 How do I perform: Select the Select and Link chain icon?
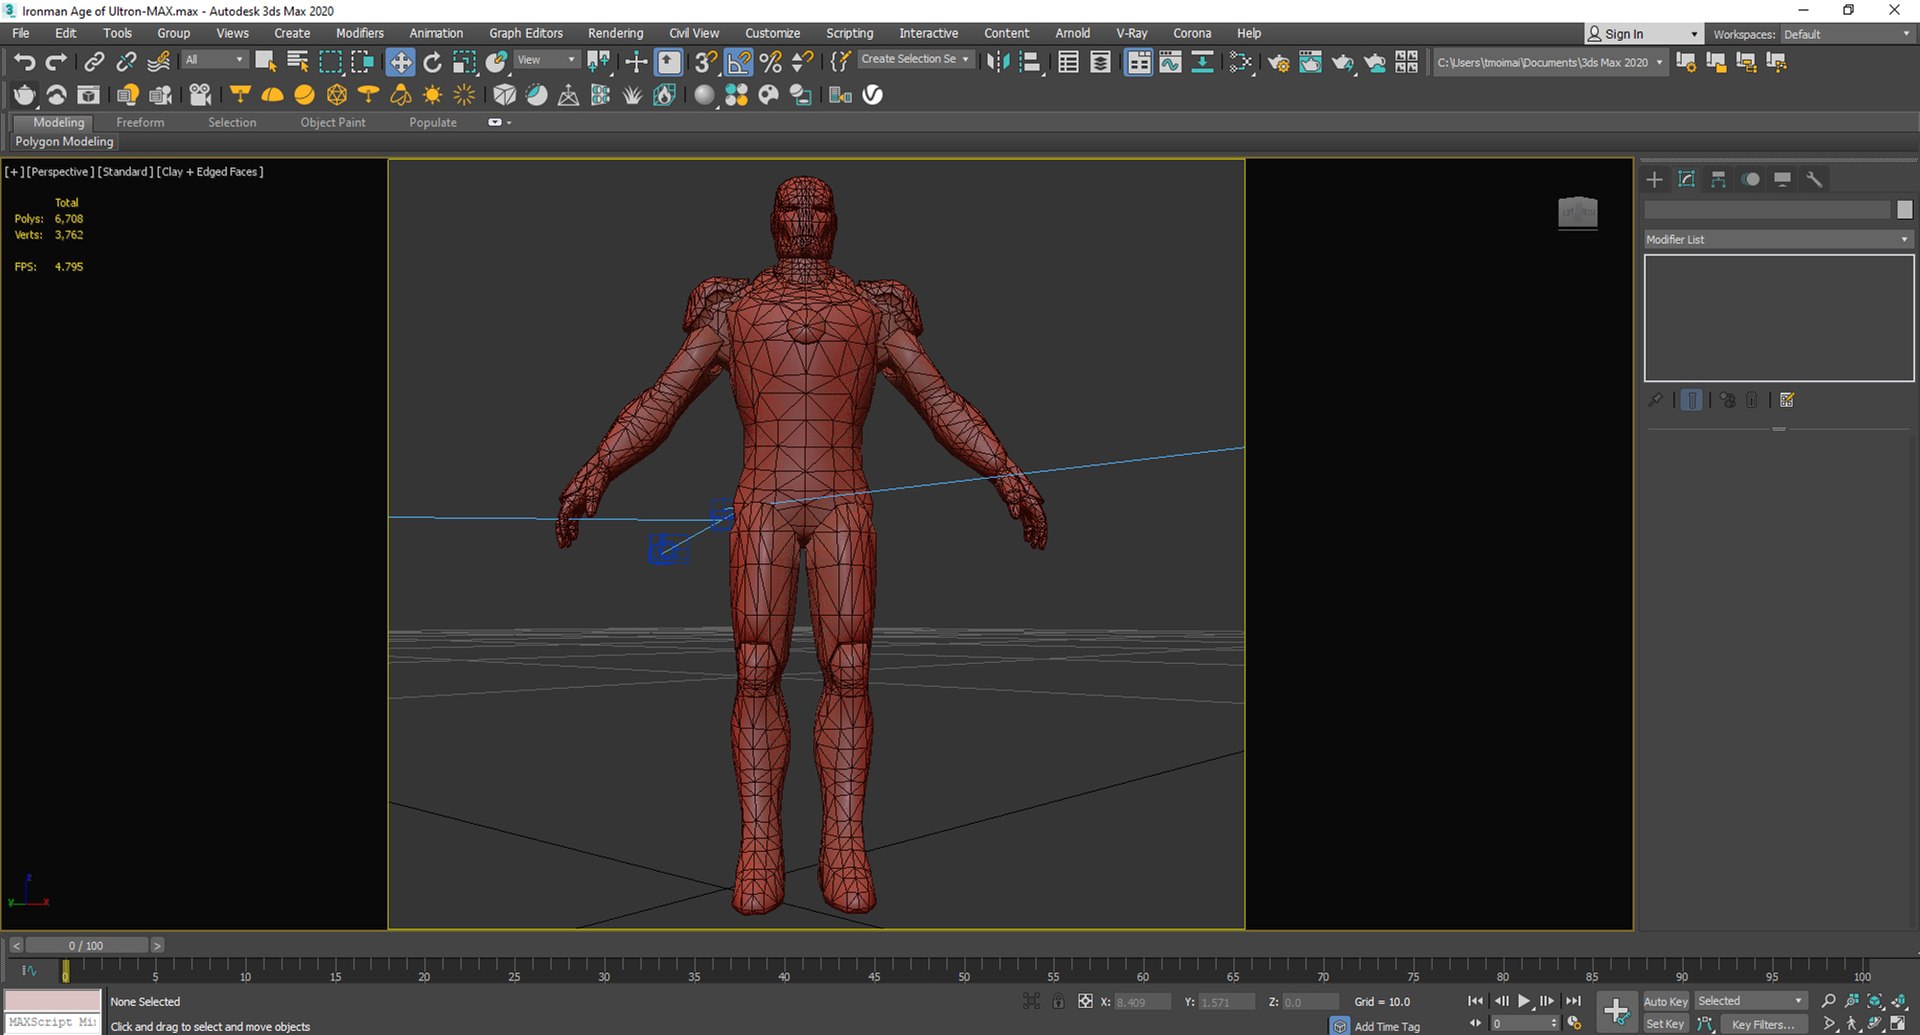(94, 62)
